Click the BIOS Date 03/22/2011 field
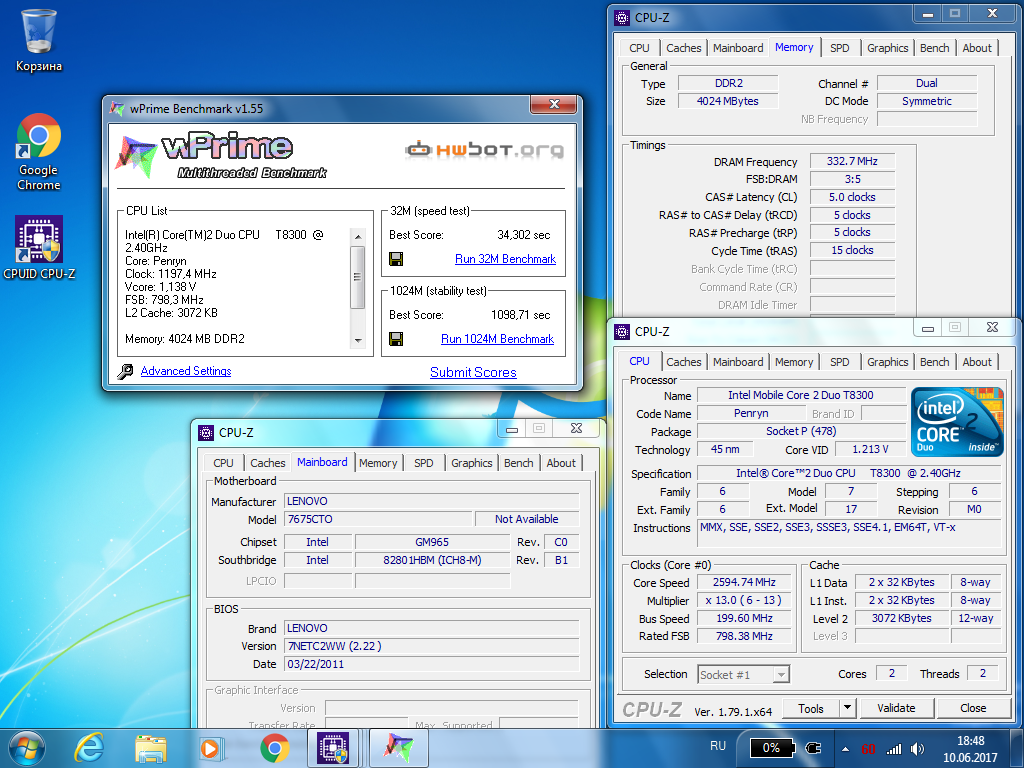This screenshot has width=1024, height=768. (432, 664)
